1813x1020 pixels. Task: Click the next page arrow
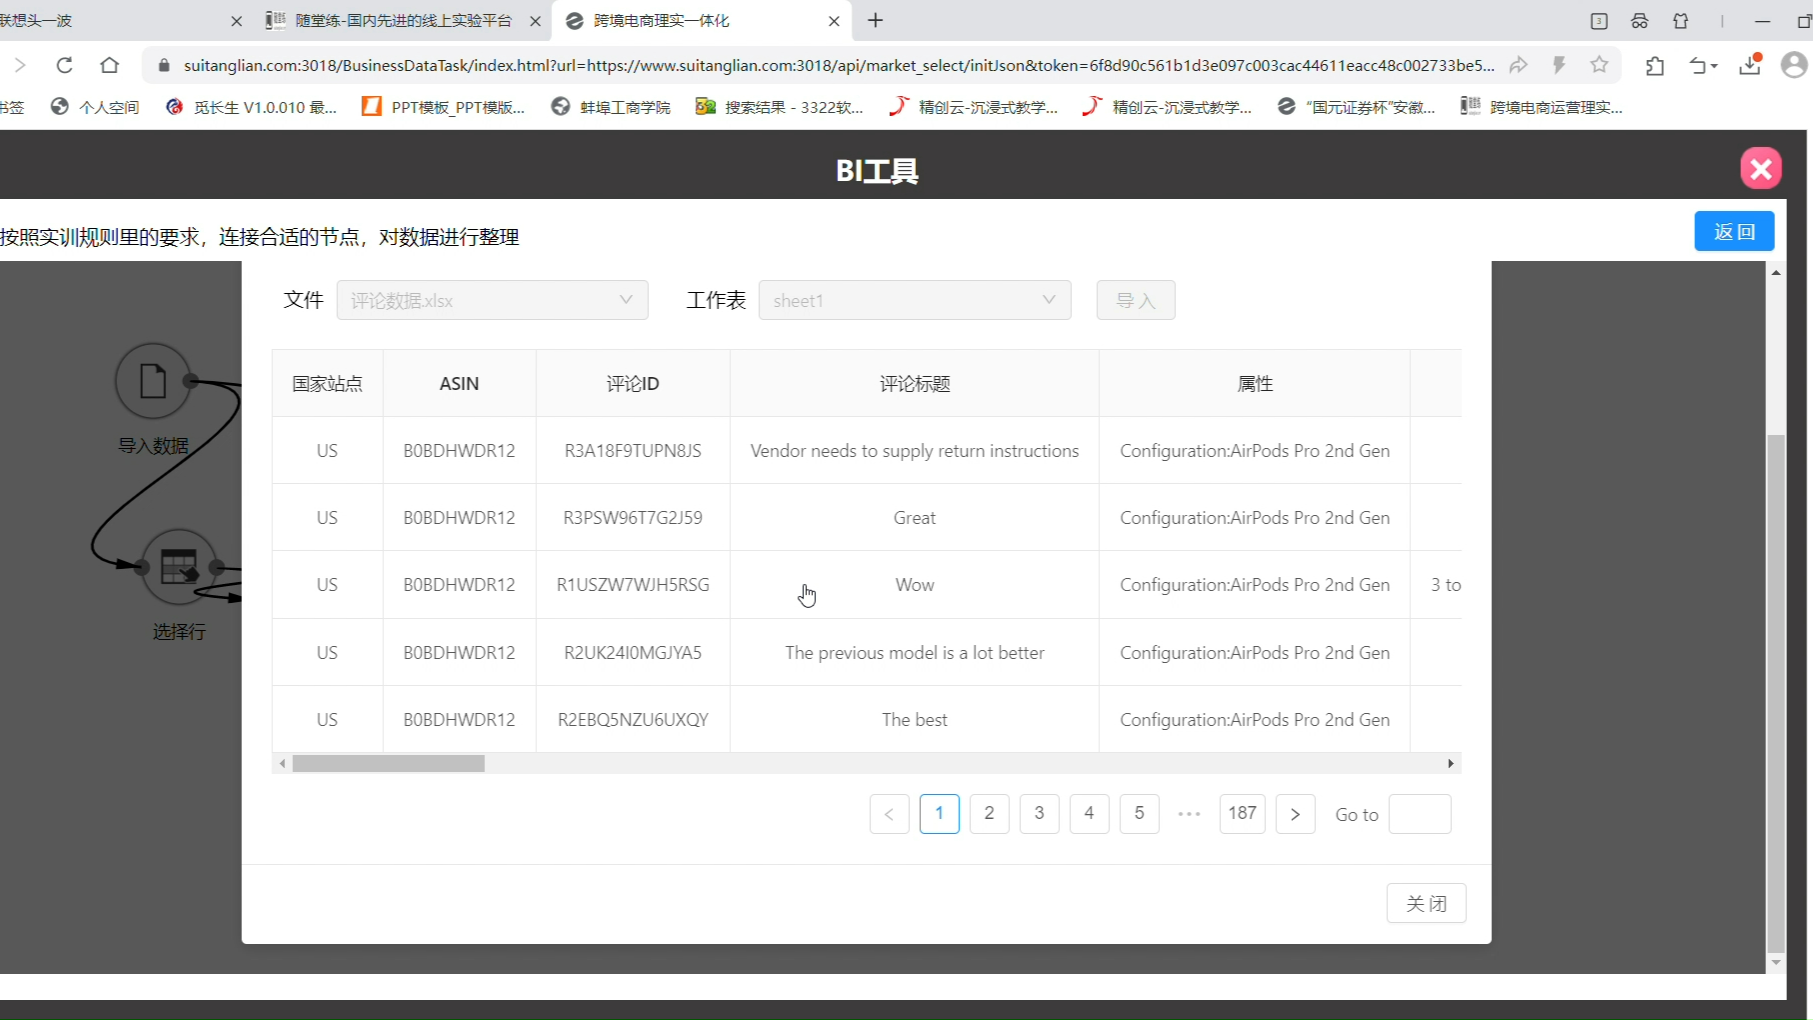click(1295, 813)
